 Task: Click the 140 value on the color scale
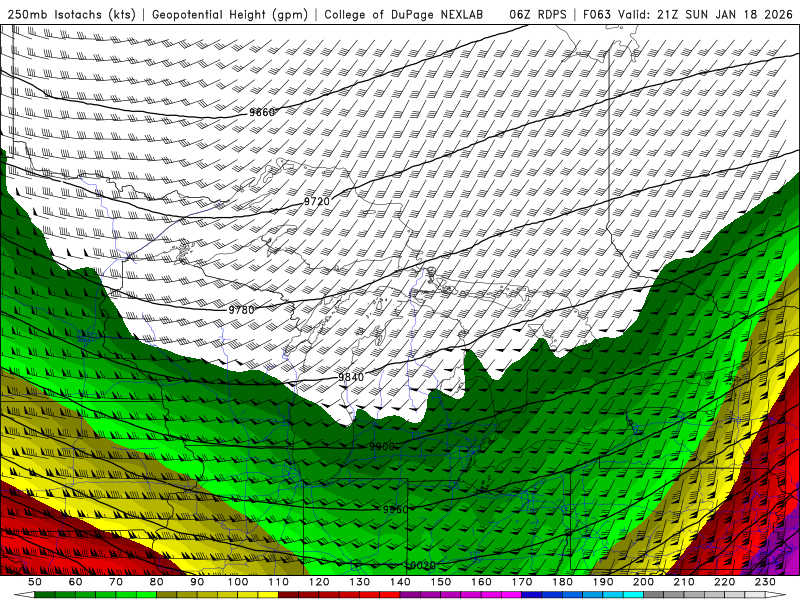(400, 582)
